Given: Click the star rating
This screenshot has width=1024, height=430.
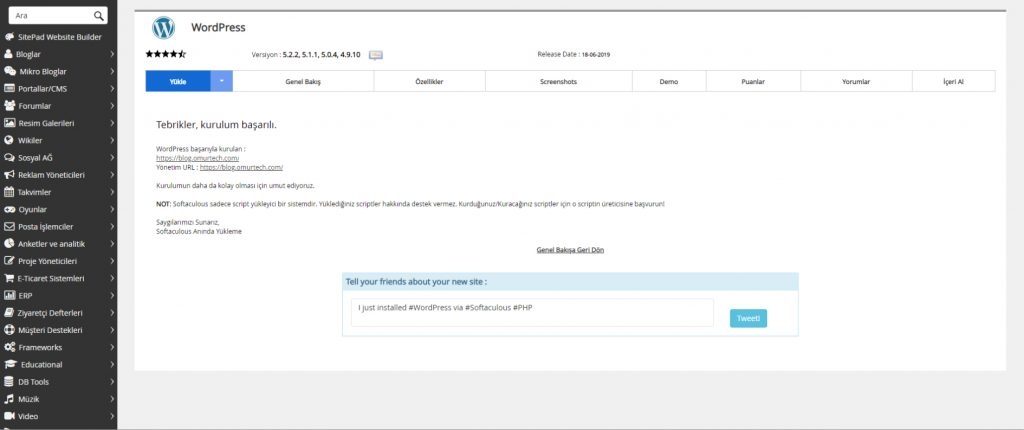Looking at the screenshot, I should point(165,54).
